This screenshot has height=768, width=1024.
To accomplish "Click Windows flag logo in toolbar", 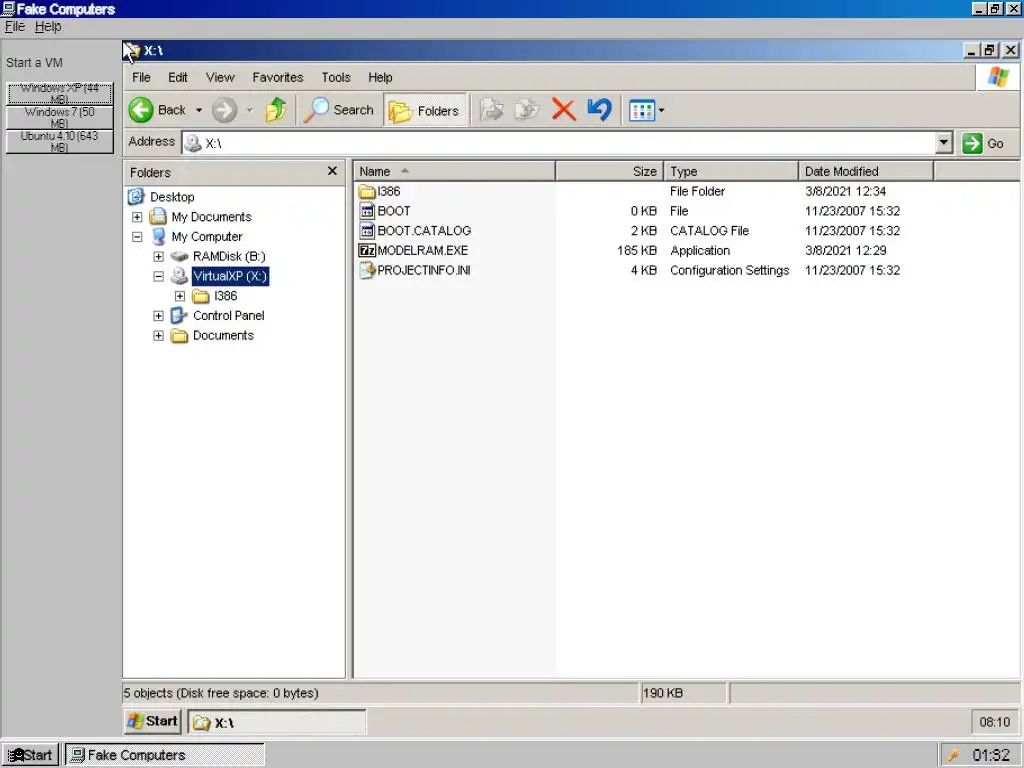I will pos(998,77).
